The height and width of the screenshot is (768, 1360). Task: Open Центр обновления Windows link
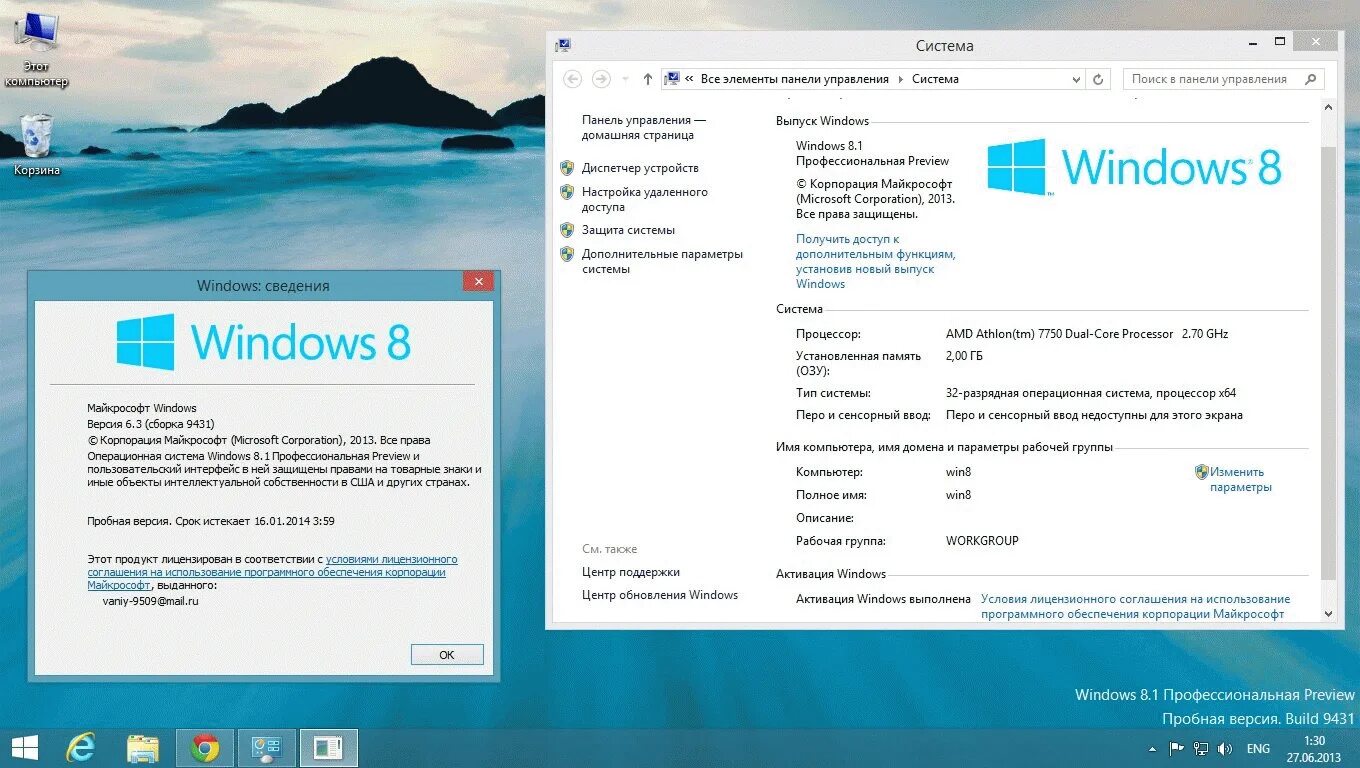pyautogui.click(x=660, y=595)
